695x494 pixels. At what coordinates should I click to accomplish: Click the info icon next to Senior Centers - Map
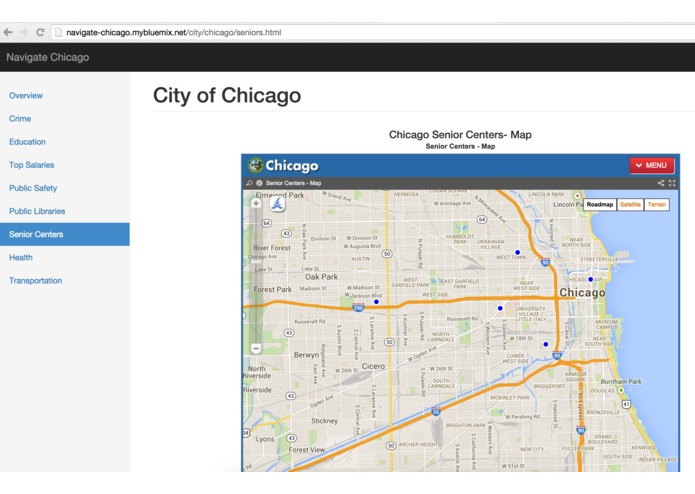(259, 183)
